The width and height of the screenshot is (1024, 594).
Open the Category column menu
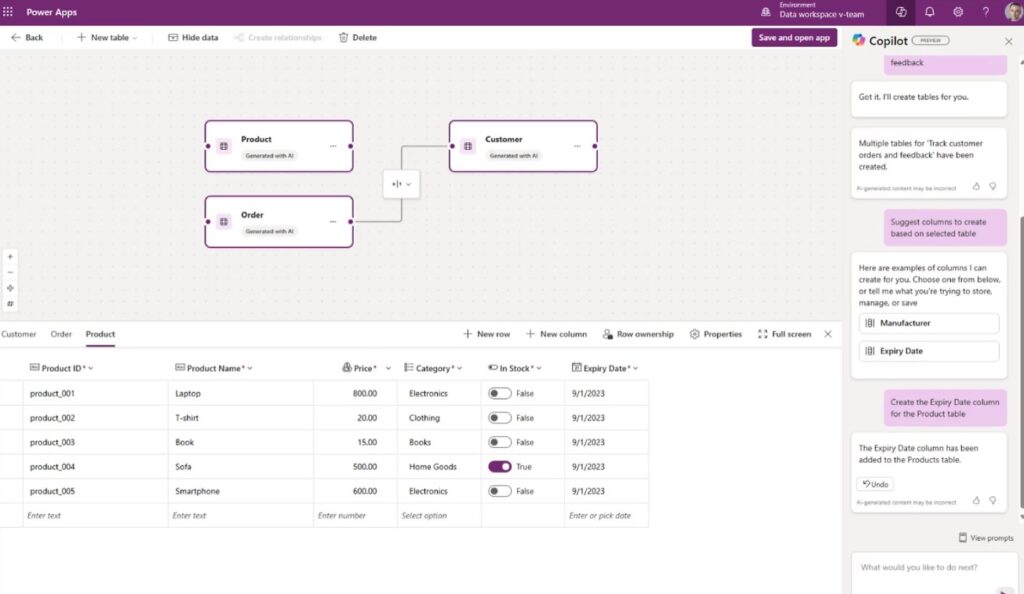coord(460,368)
